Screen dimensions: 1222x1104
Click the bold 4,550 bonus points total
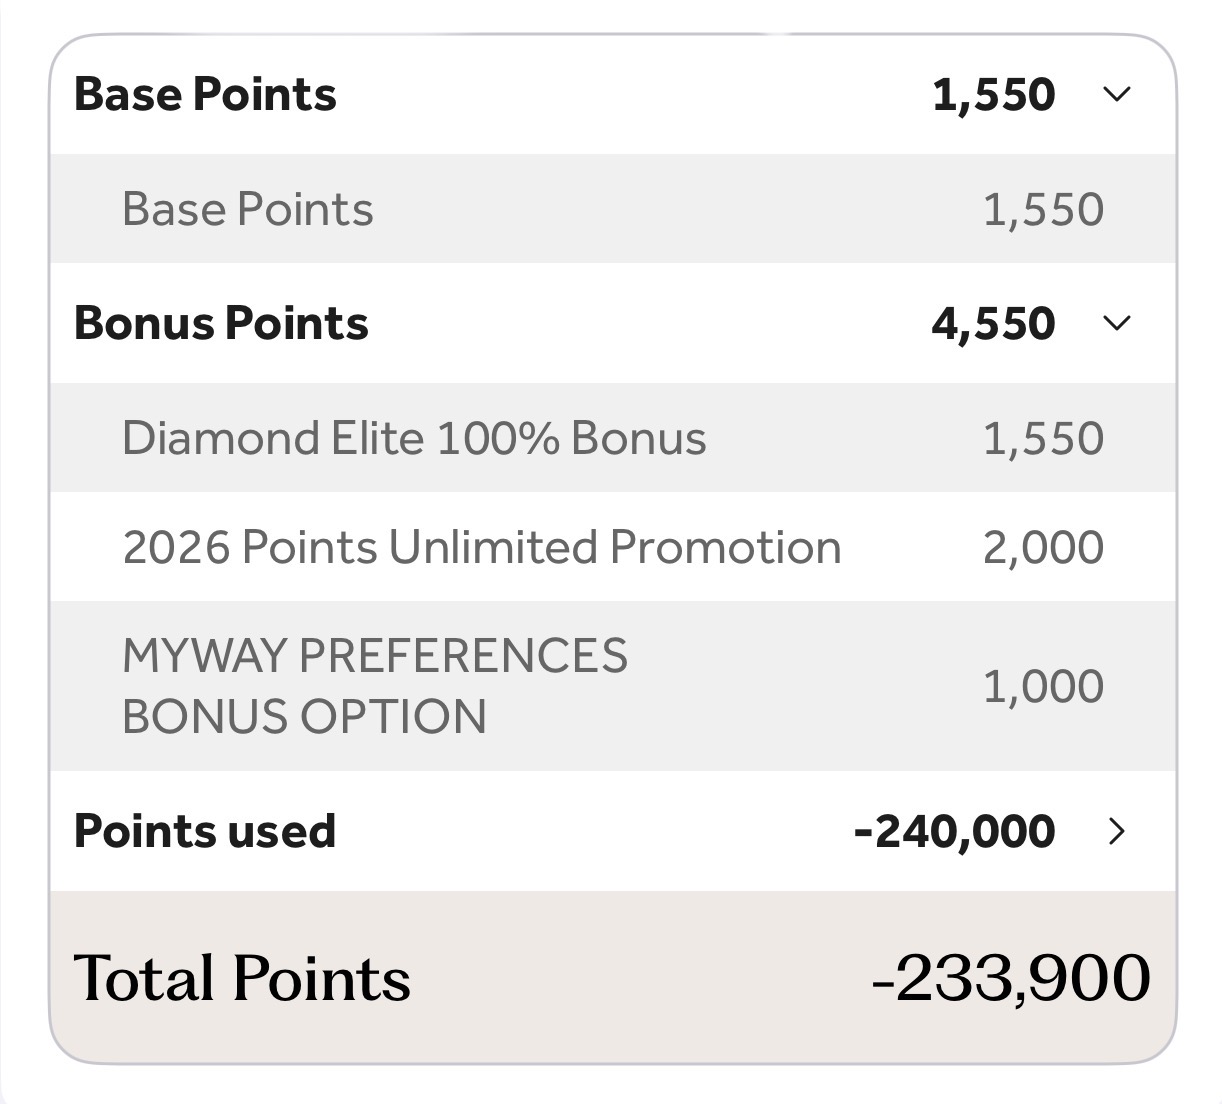click(993, 323)
